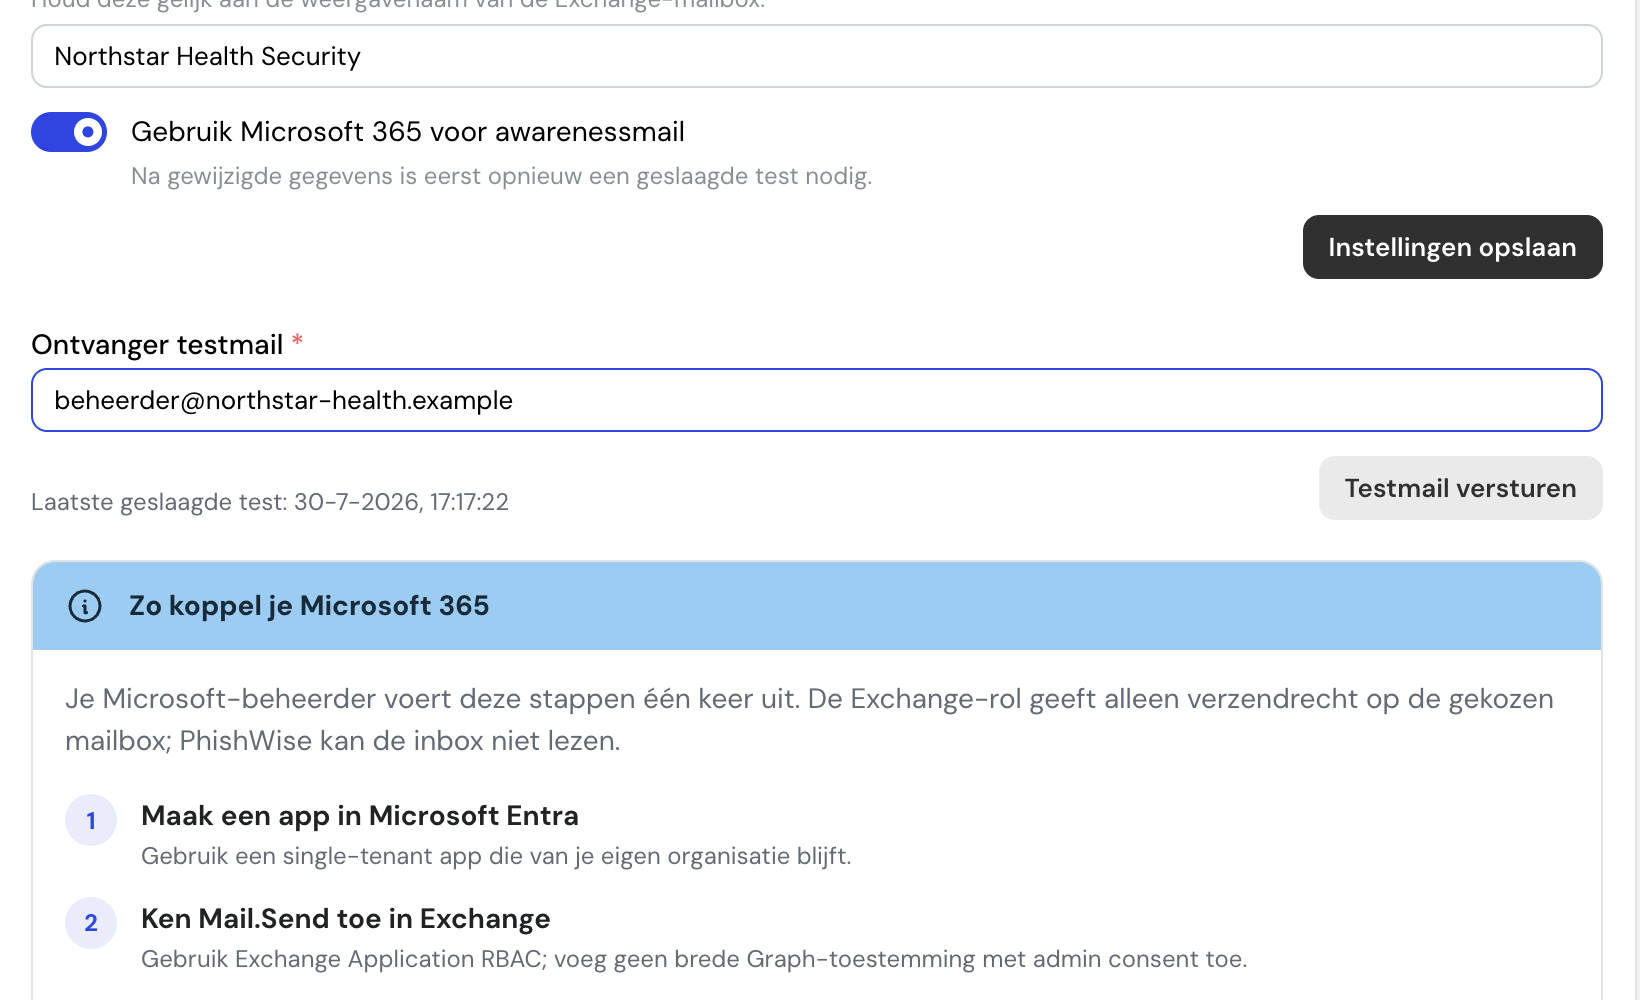Click the info icon in the blue banner
1640x1000 pixels.
pos(85,606)
